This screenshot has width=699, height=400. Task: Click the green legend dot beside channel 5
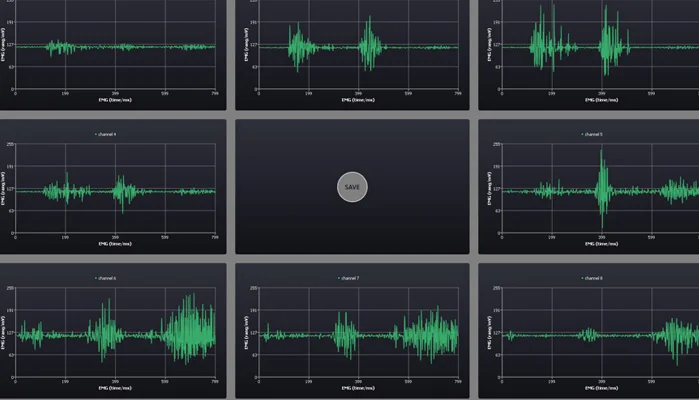click(582, 134)
